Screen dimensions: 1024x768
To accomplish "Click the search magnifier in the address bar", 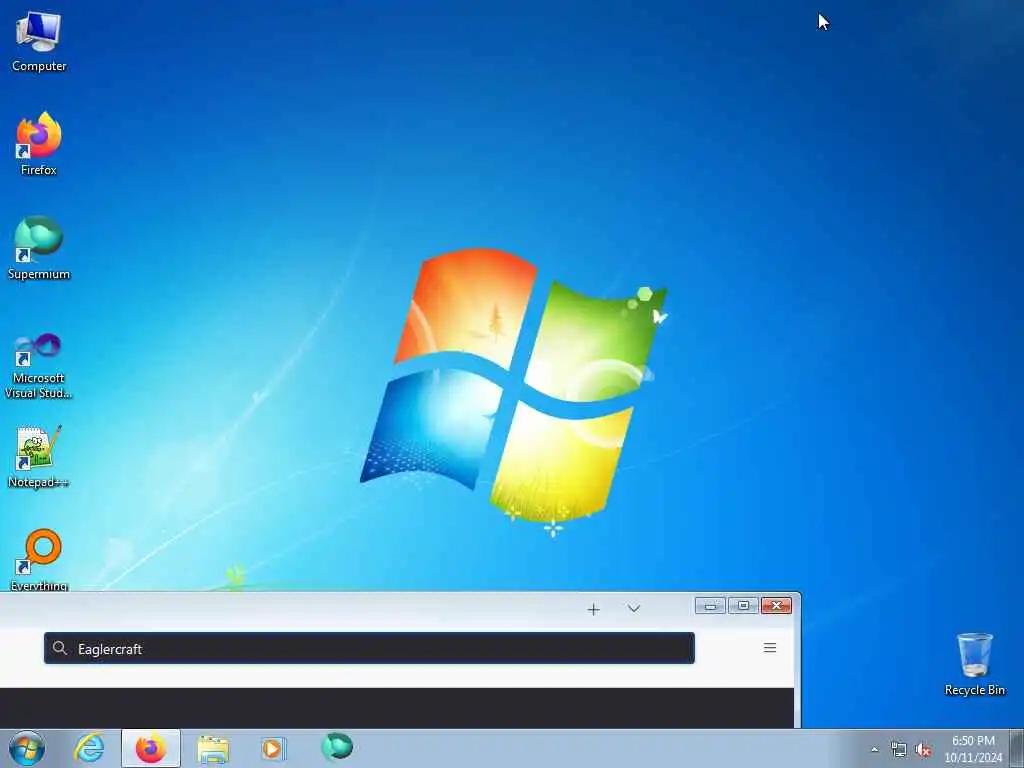I will [x=59, y=648].
